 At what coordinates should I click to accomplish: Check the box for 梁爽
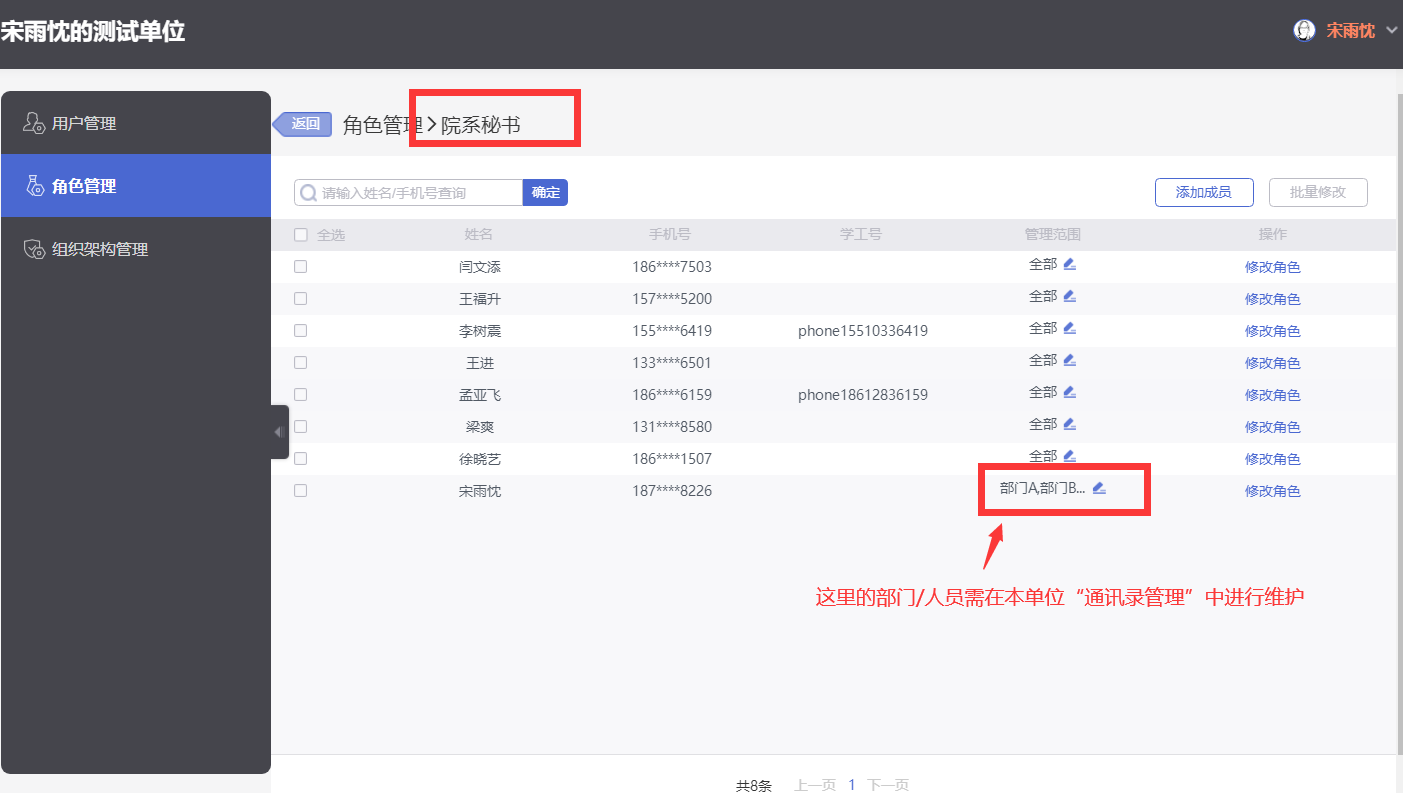tap(301, 427)
